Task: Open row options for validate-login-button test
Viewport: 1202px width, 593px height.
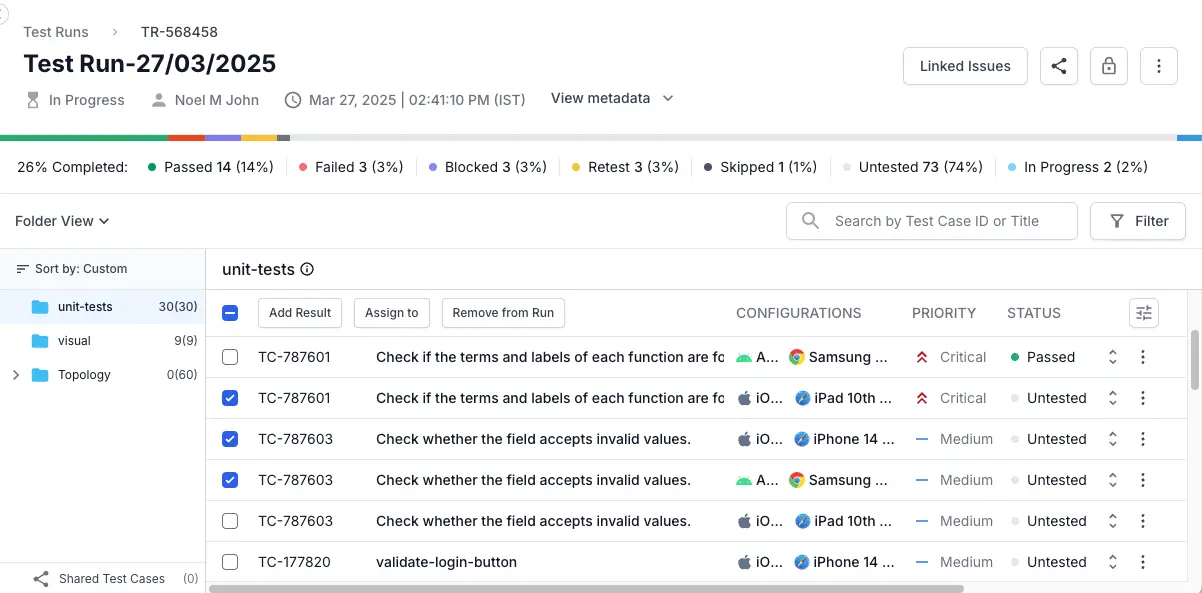Action: pos(1143,562)
